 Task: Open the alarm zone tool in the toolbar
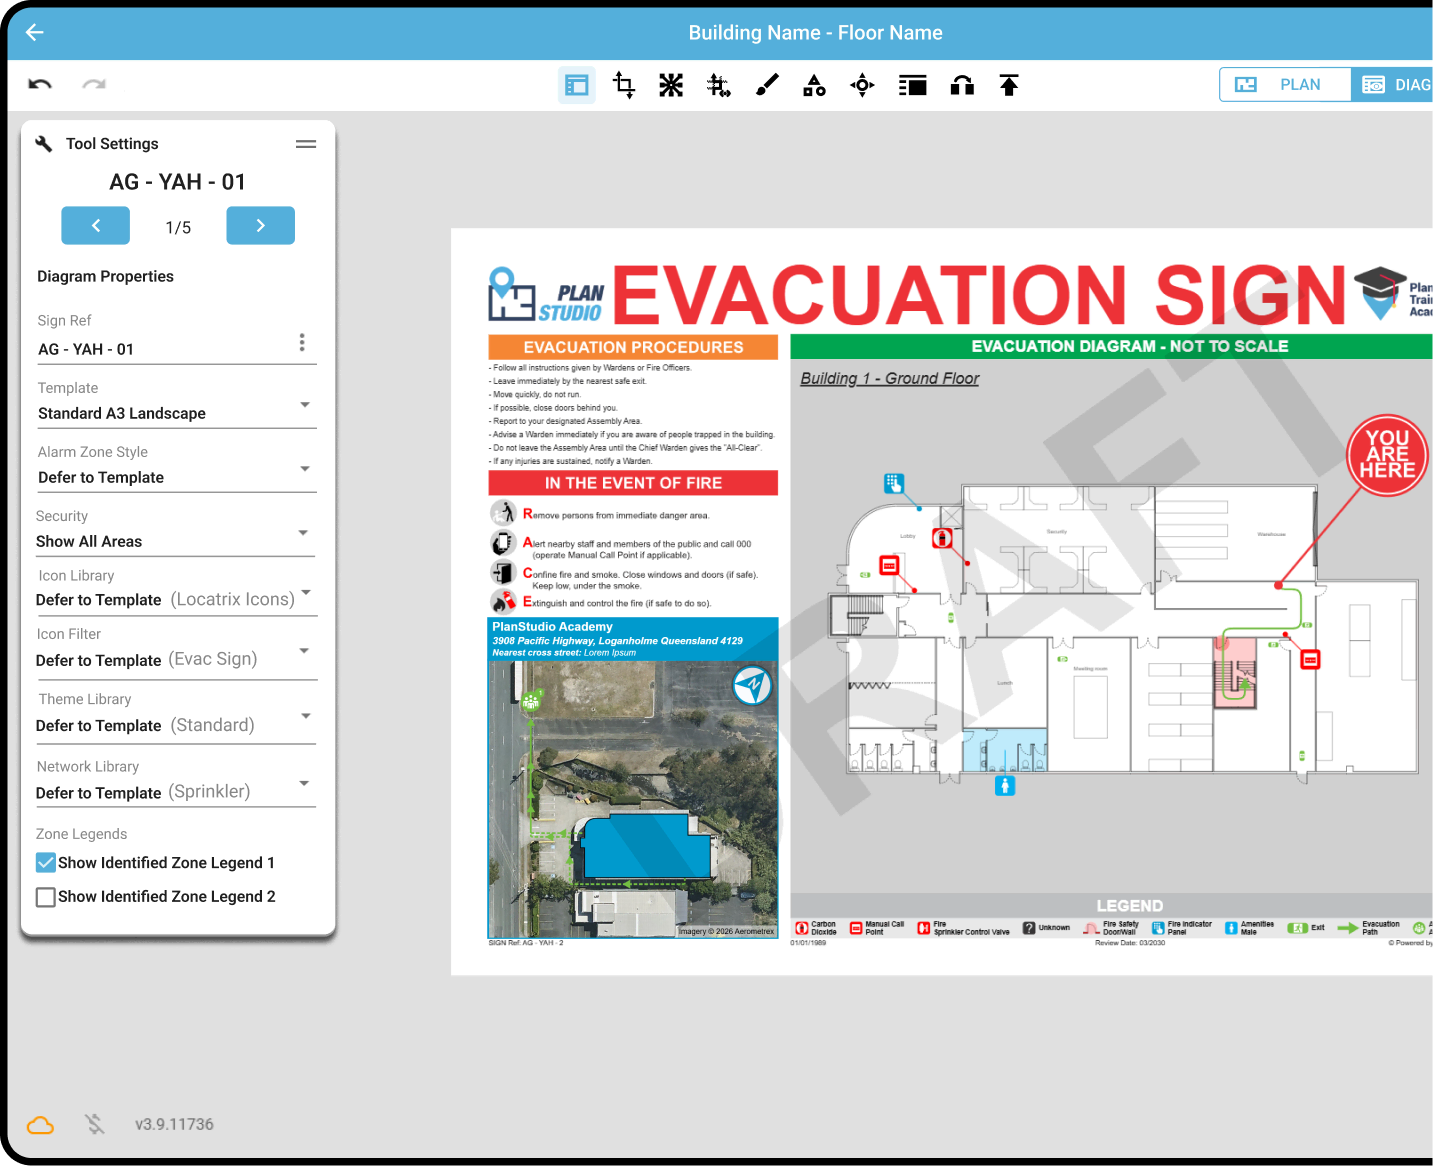(671, 85)
